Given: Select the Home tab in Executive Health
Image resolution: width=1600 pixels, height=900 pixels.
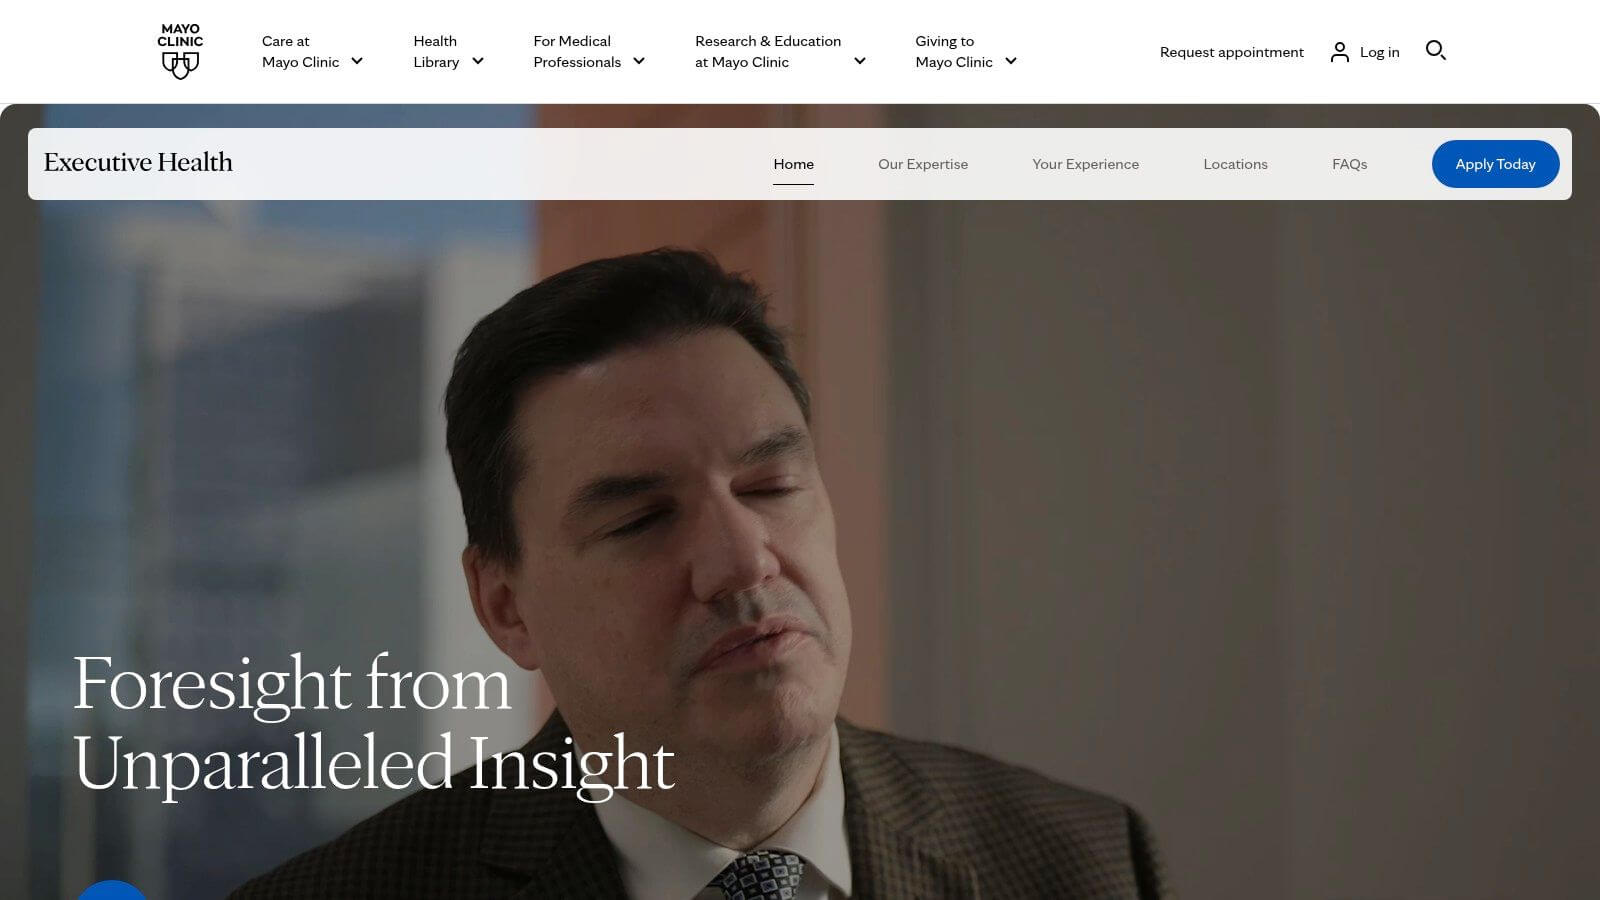Looking at the screenshot, I should [793, 164].
